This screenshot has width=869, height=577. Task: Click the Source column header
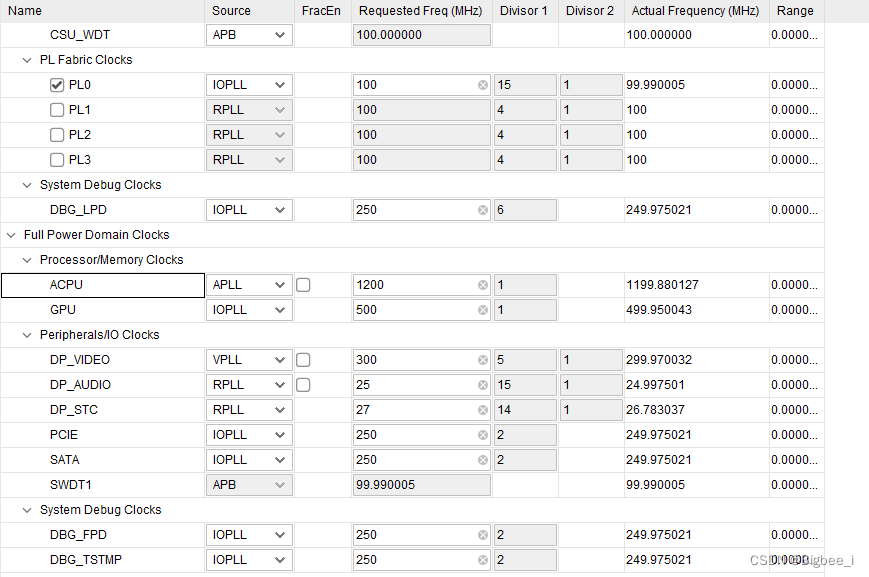click(229, 11)
